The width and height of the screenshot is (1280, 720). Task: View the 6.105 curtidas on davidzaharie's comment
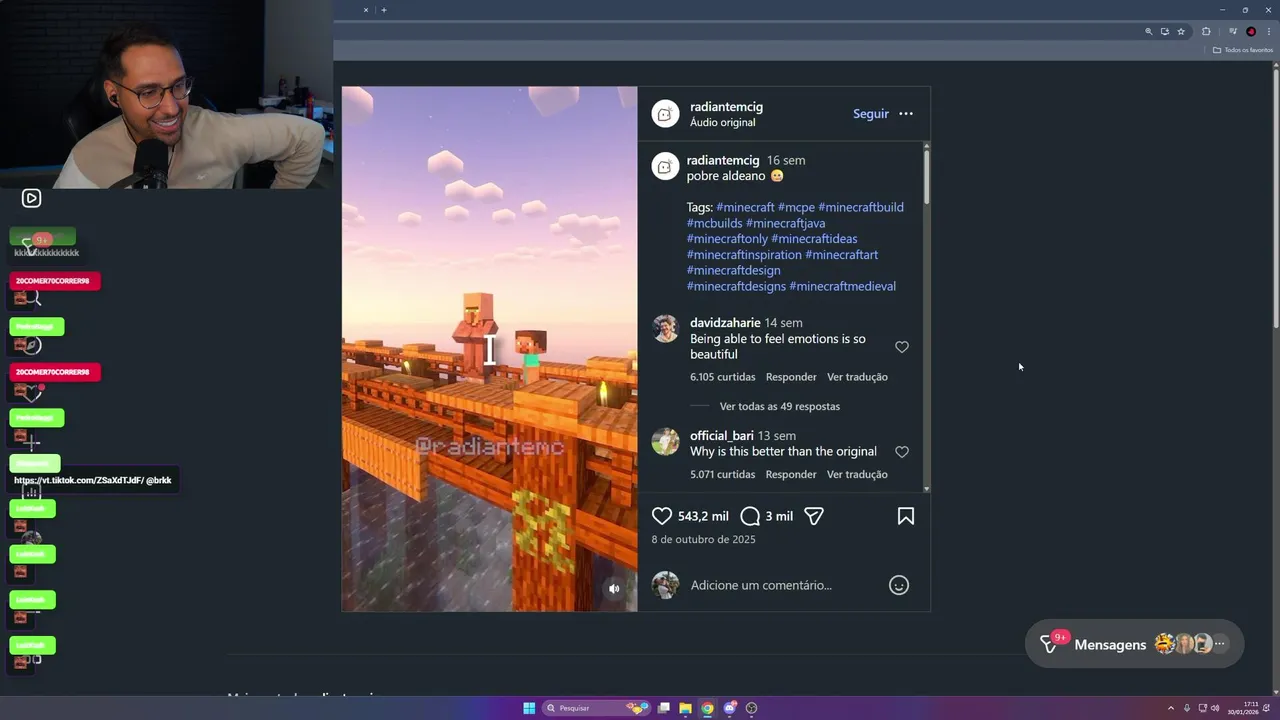[x=722, y=377]
